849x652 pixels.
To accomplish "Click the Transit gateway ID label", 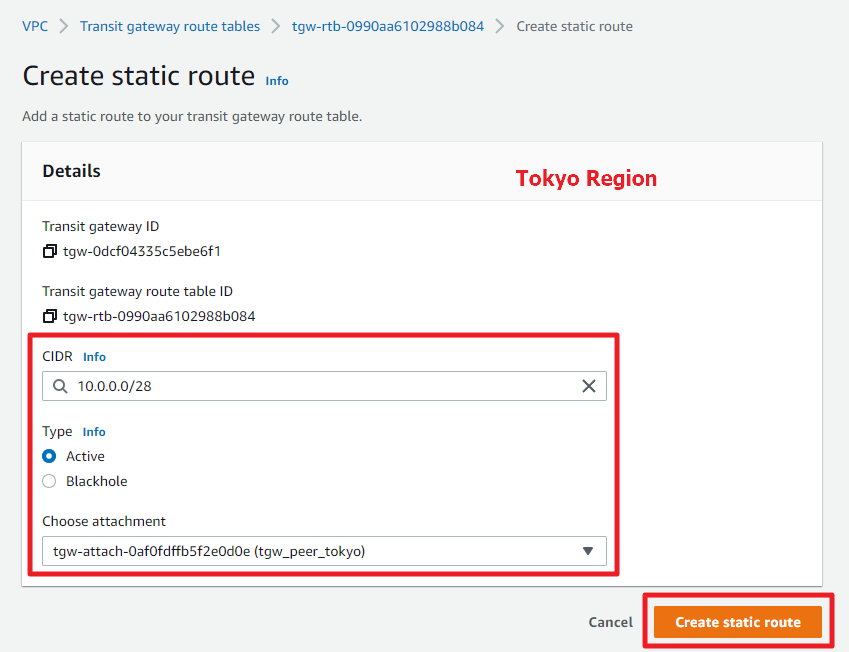I will point(101,226).
